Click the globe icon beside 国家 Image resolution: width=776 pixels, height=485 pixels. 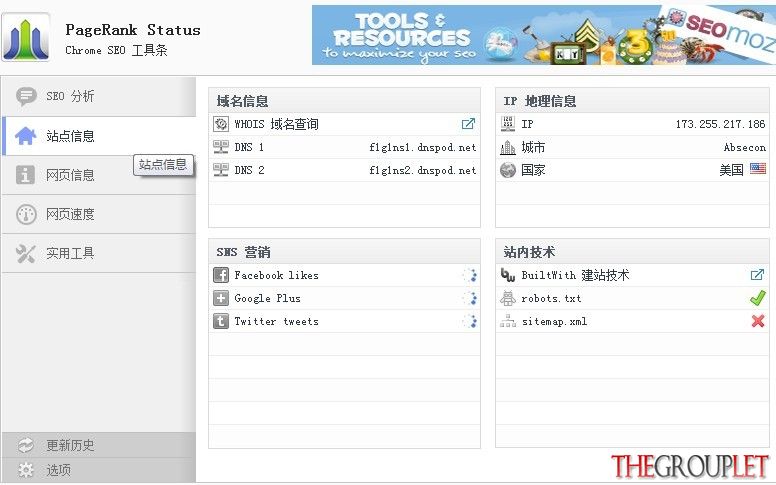508,170
